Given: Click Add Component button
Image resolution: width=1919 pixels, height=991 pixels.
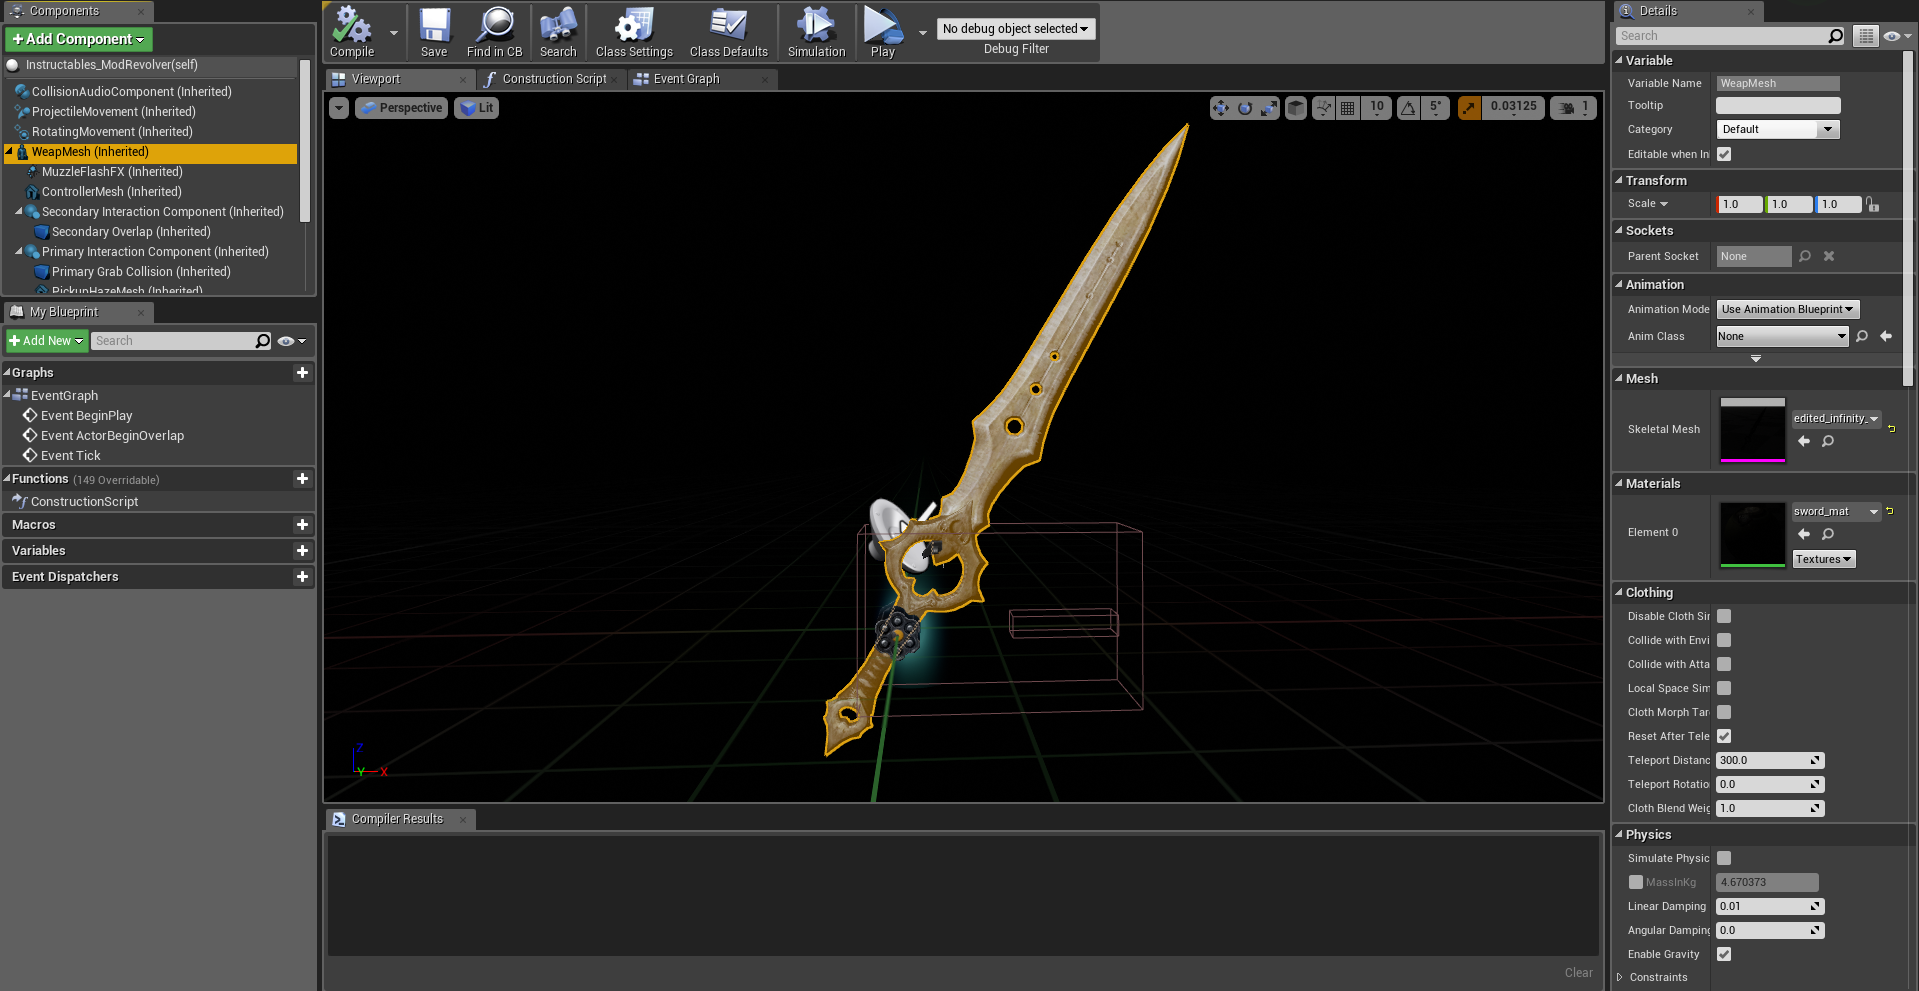Looking at the screenshot, I should pos(79,39).
